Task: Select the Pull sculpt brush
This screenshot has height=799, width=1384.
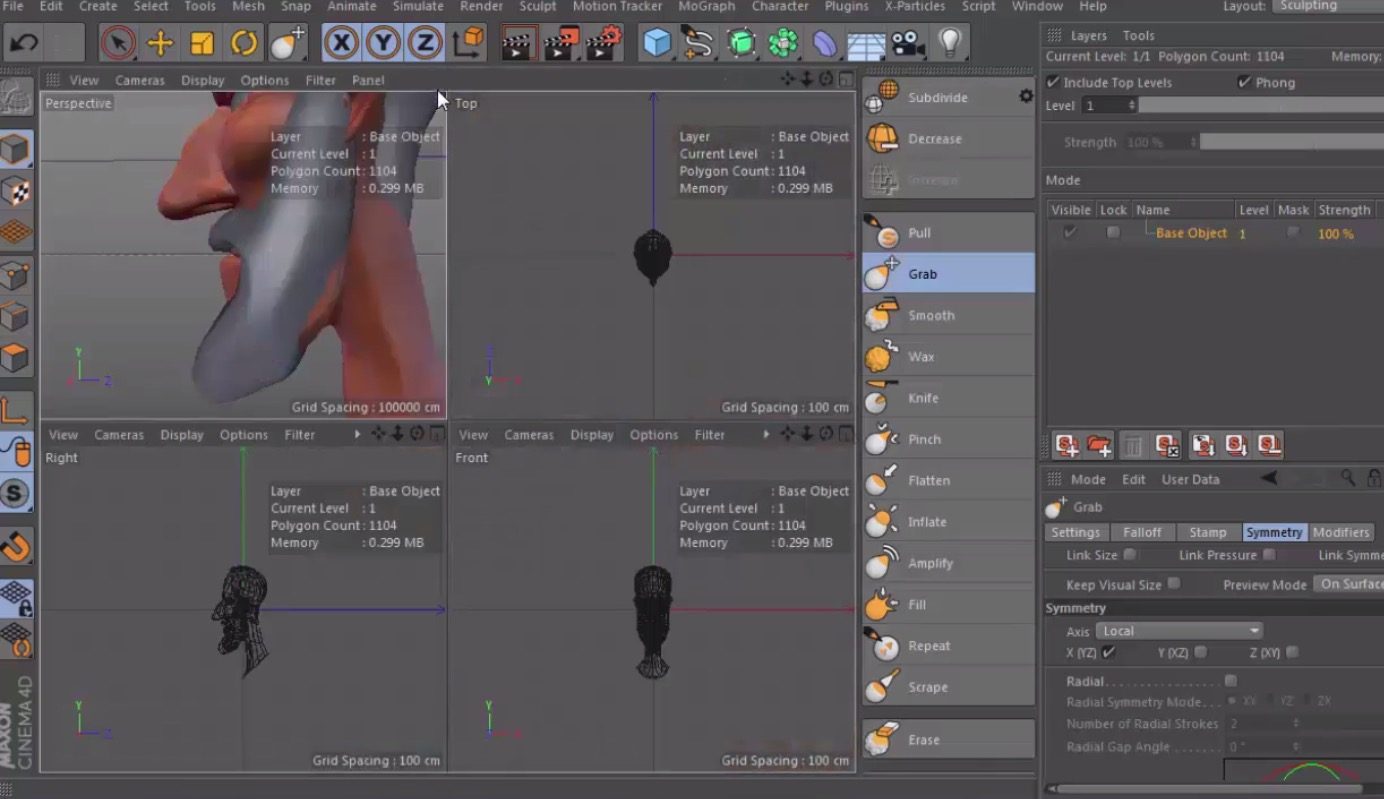Action: pos(948,233)
